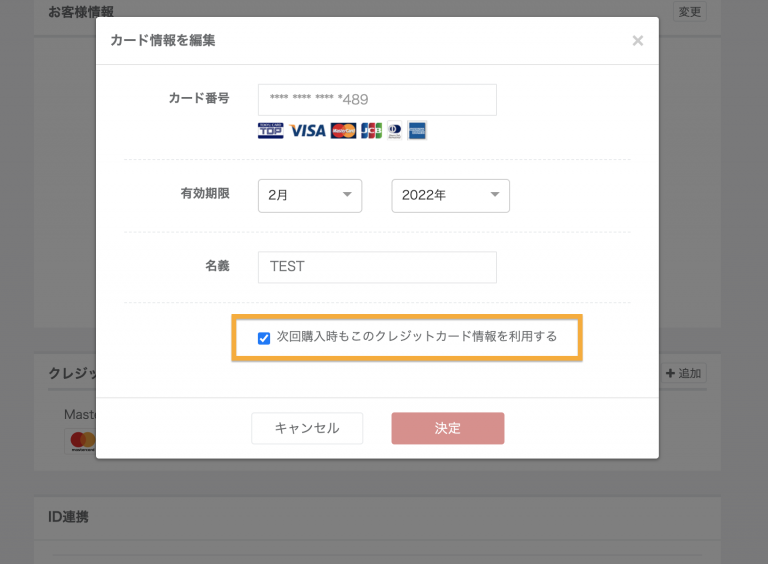768x564 pixels.
Task: Click the 追加 button behind the dialog
Action: point(684,373)
